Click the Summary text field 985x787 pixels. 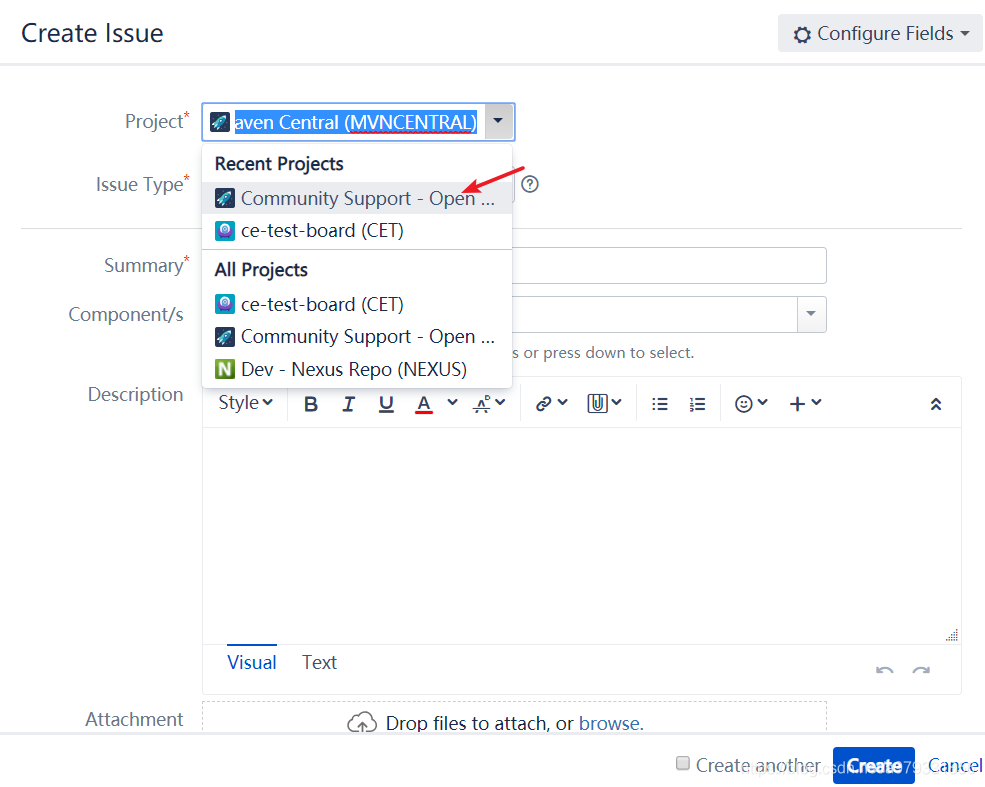click(669, 266)
